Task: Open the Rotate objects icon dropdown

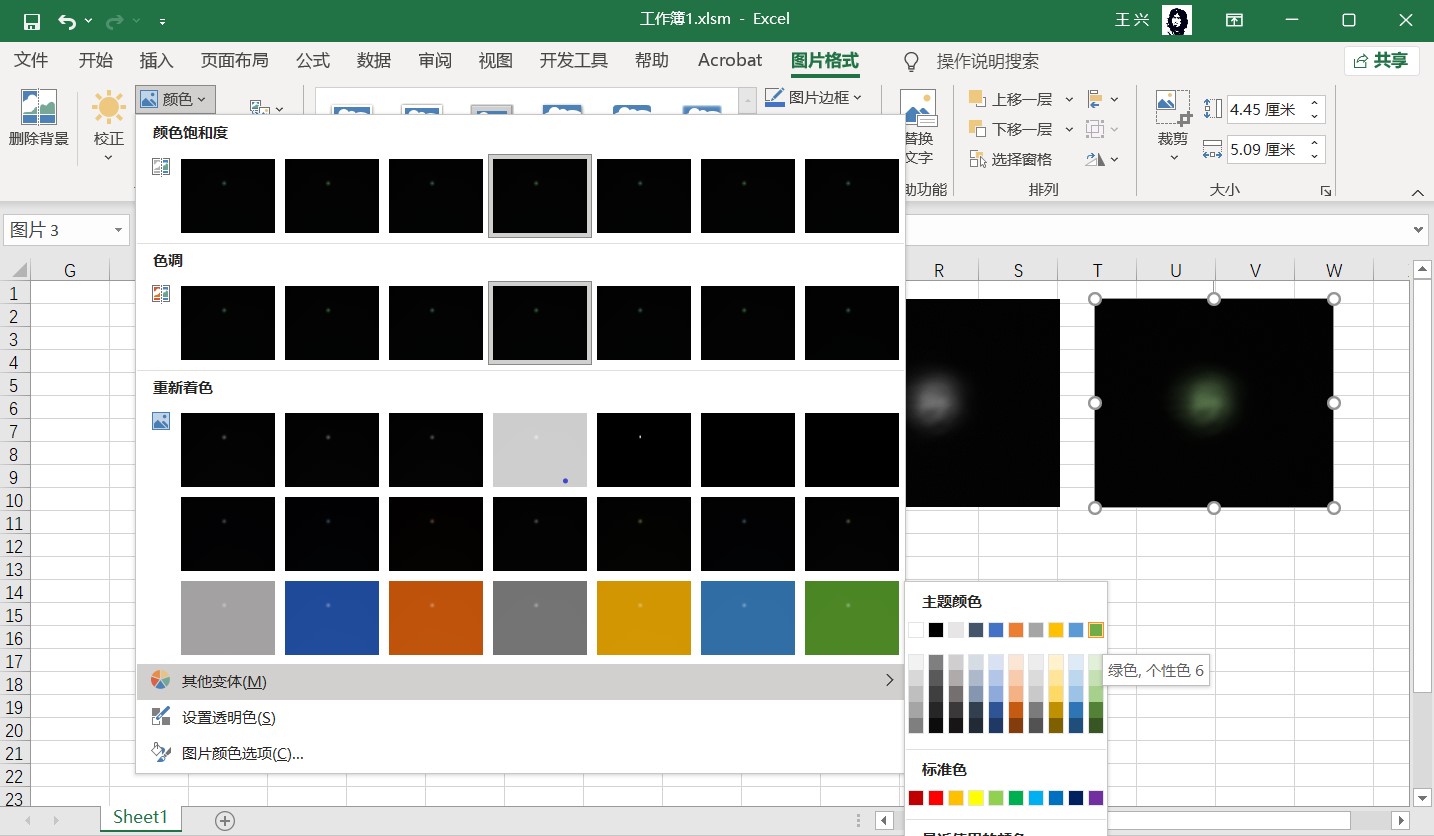Action: point(1103,159)
